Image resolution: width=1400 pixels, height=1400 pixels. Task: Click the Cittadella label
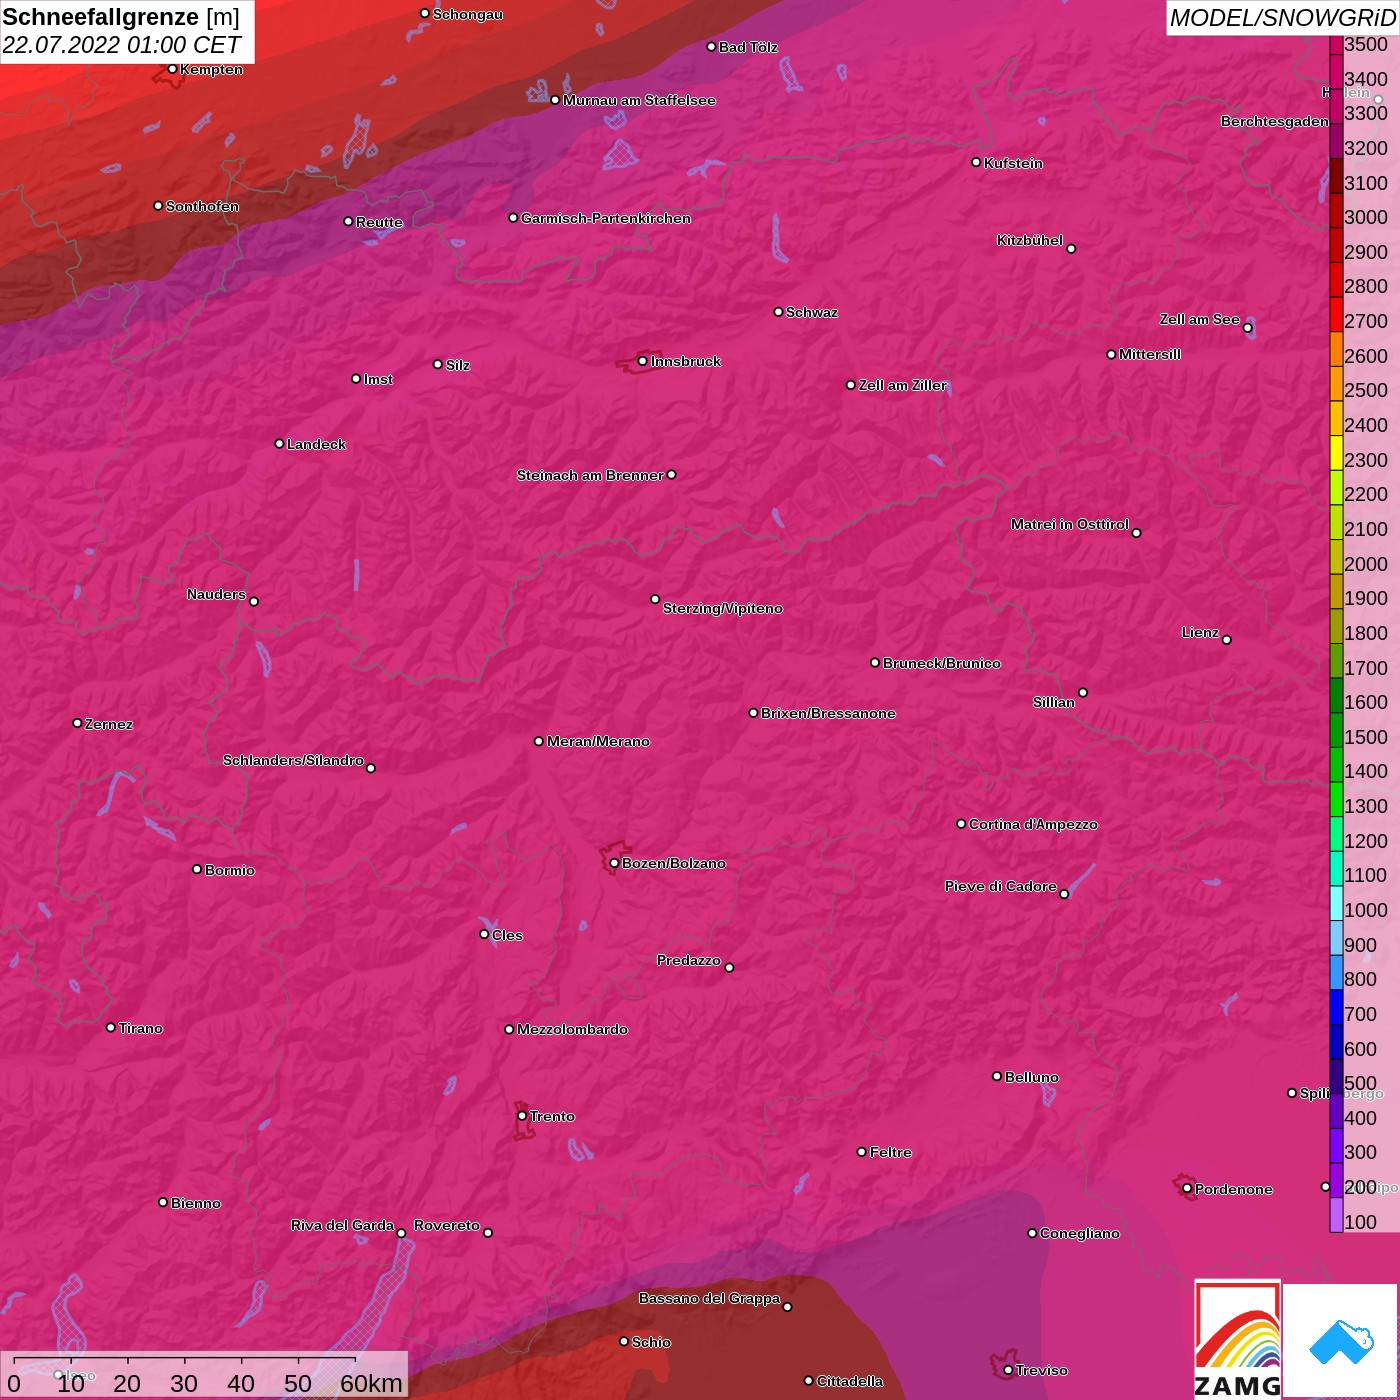click(x=850, y=1381)
